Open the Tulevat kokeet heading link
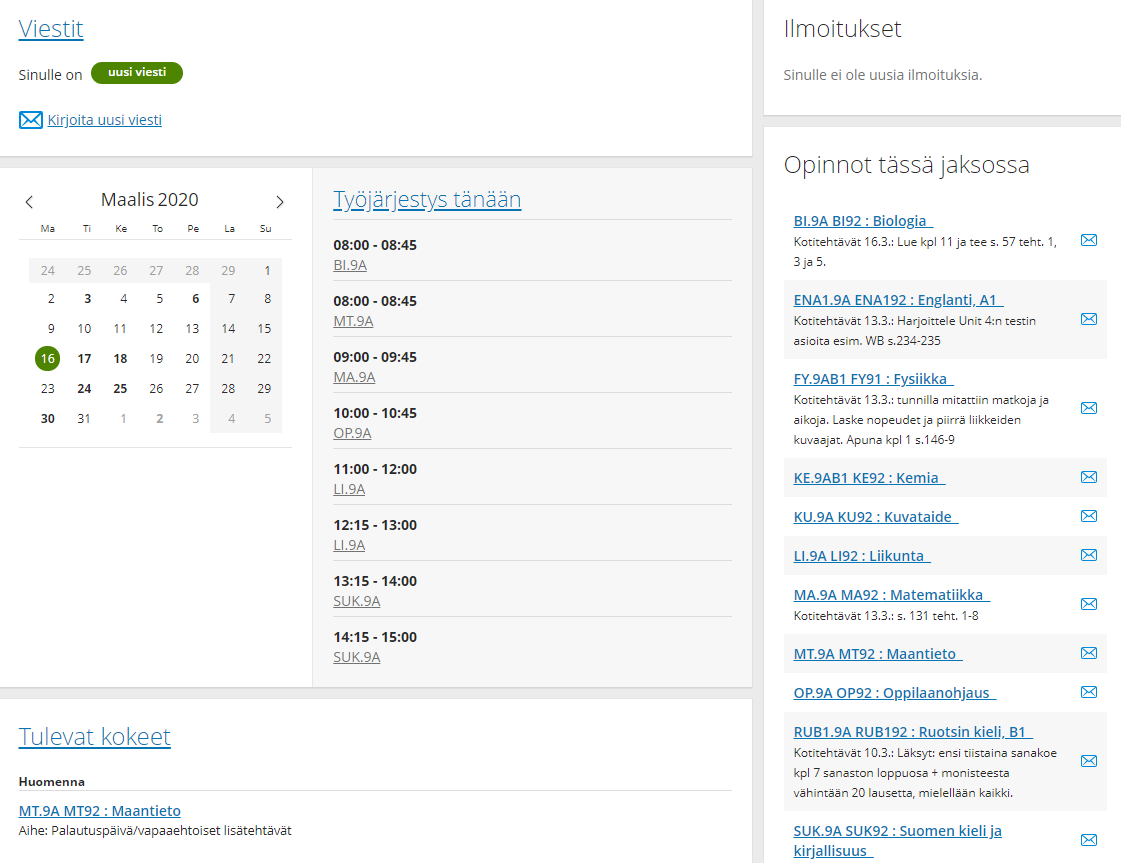The image size is (1121, 863). point(95,737)
